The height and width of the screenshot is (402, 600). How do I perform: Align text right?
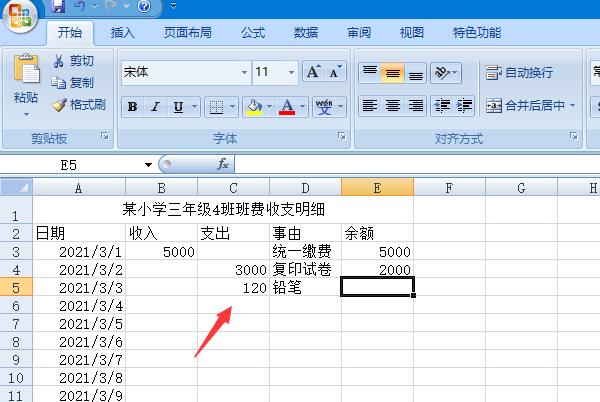(416, 105)
